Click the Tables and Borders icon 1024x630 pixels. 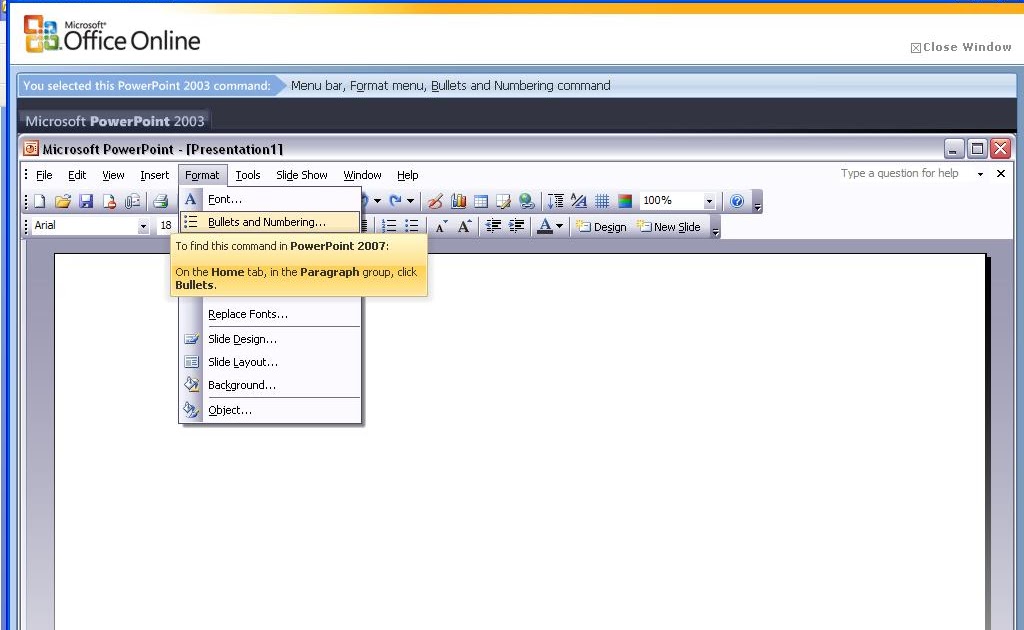click(x=504, y=201)
